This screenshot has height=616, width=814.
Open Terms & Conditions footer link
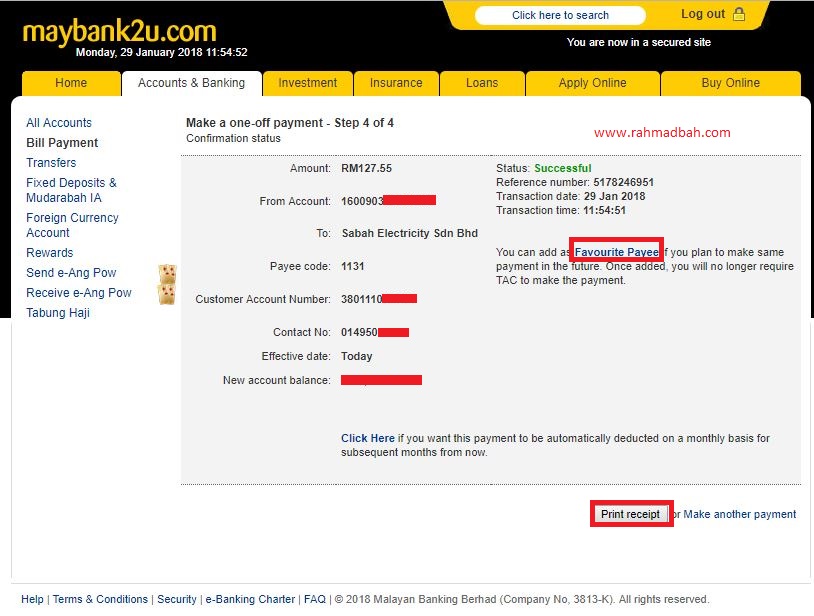[100, 599]
